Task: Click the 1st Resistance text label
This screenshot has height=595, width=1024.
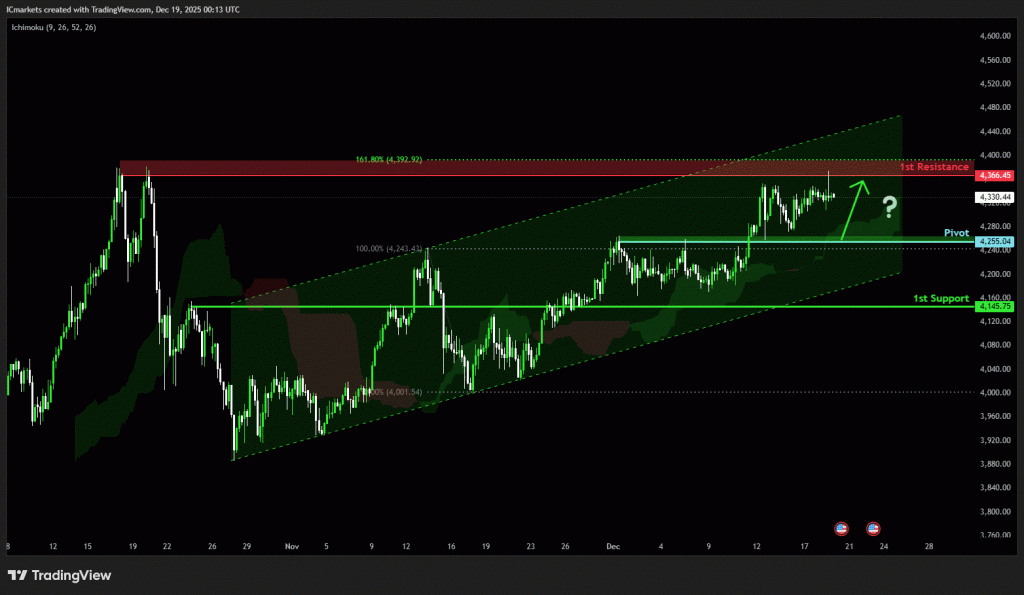Action: coord(933,167)
